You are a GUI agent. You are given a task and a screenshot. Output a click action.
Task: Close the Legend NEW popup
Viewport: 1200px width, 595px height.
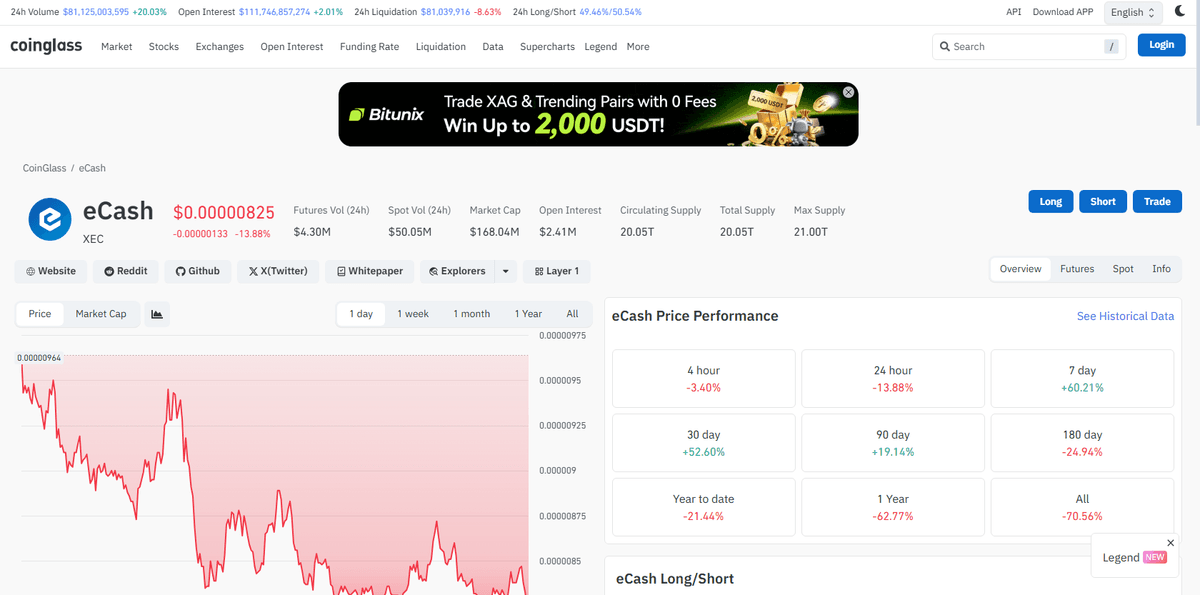[x=1171, y=543]
